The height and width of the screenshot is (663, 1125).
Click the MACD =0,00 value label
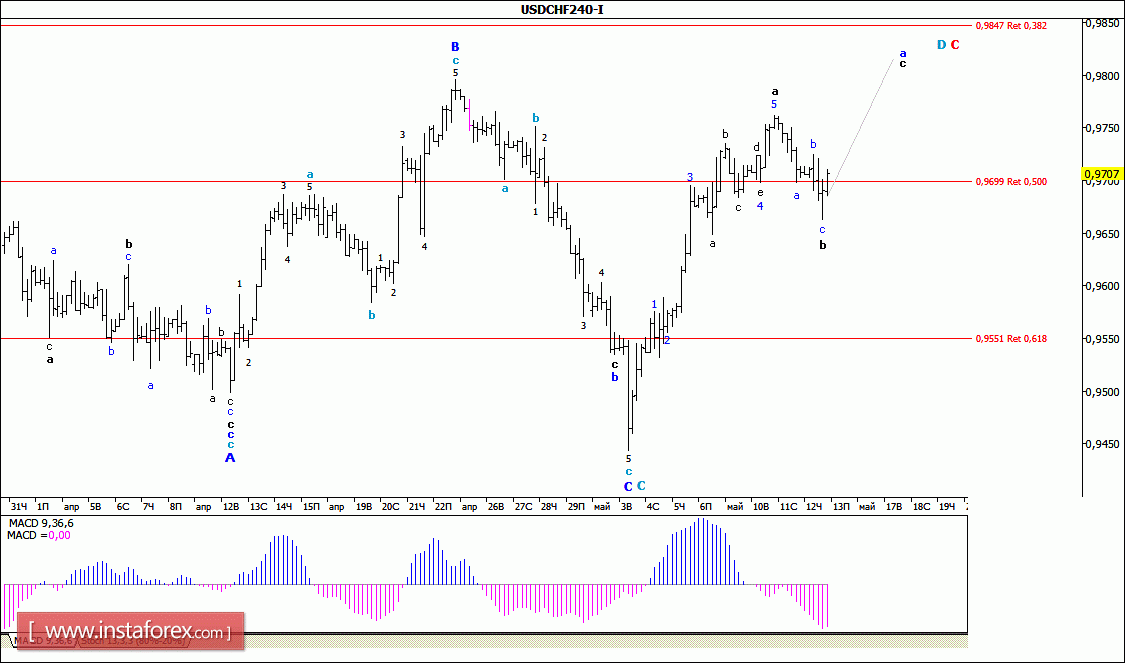coord(39,535)
